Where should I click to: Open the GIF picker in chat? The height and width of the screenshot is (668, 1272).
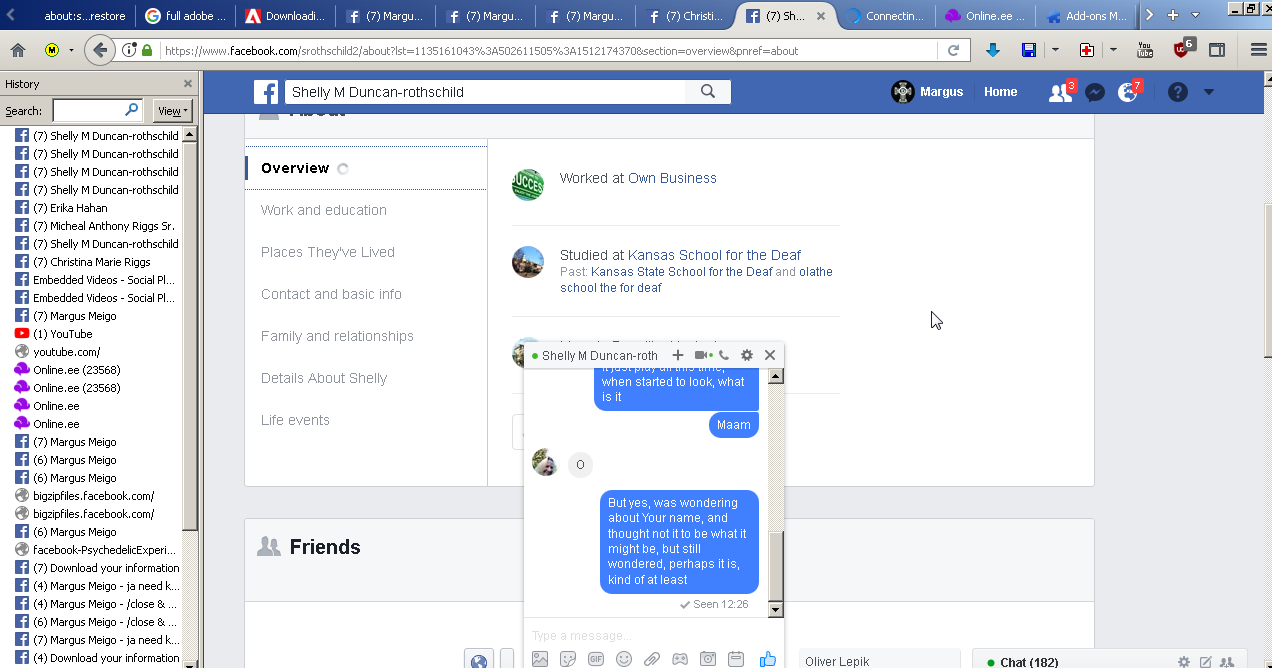tap(596, 659)
